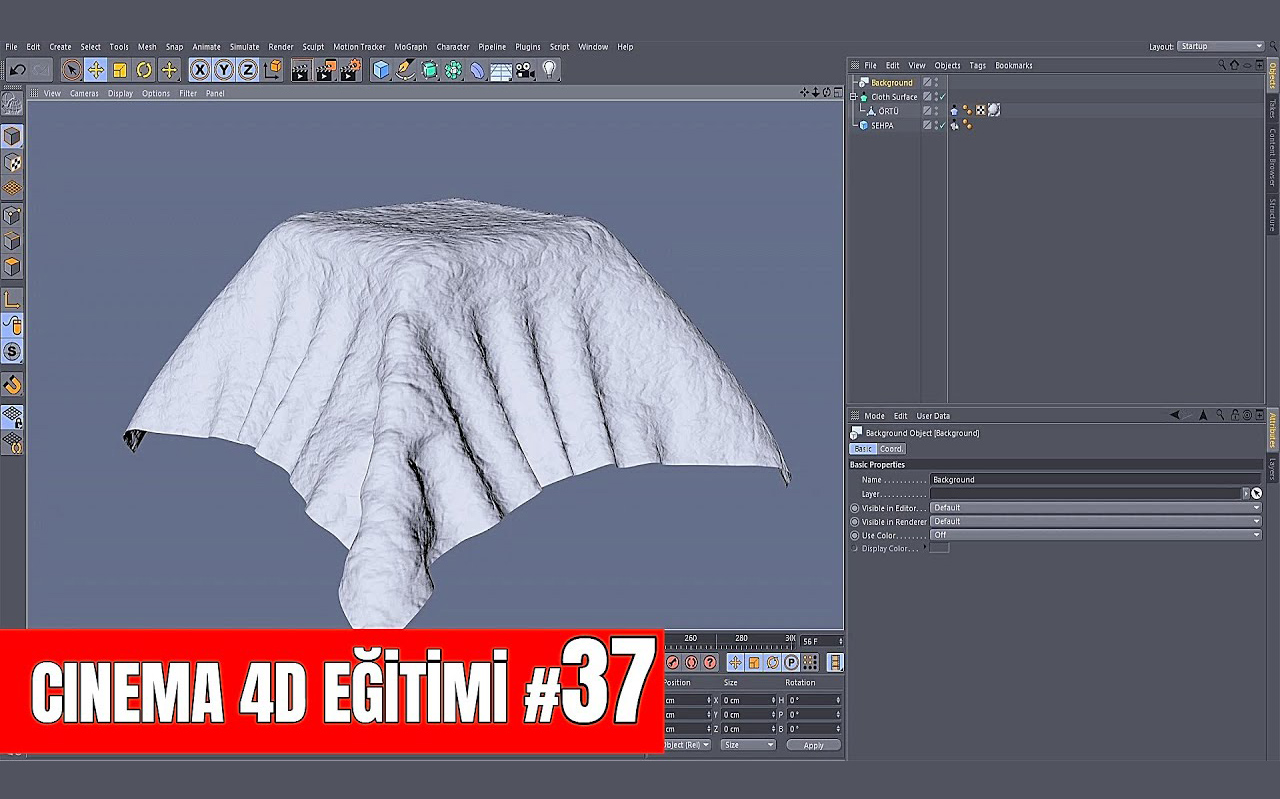Viewport: 1280px width, 799px height.
Task: Open Edit Render Settings gear clapperboard
Action: pos(350,70)
